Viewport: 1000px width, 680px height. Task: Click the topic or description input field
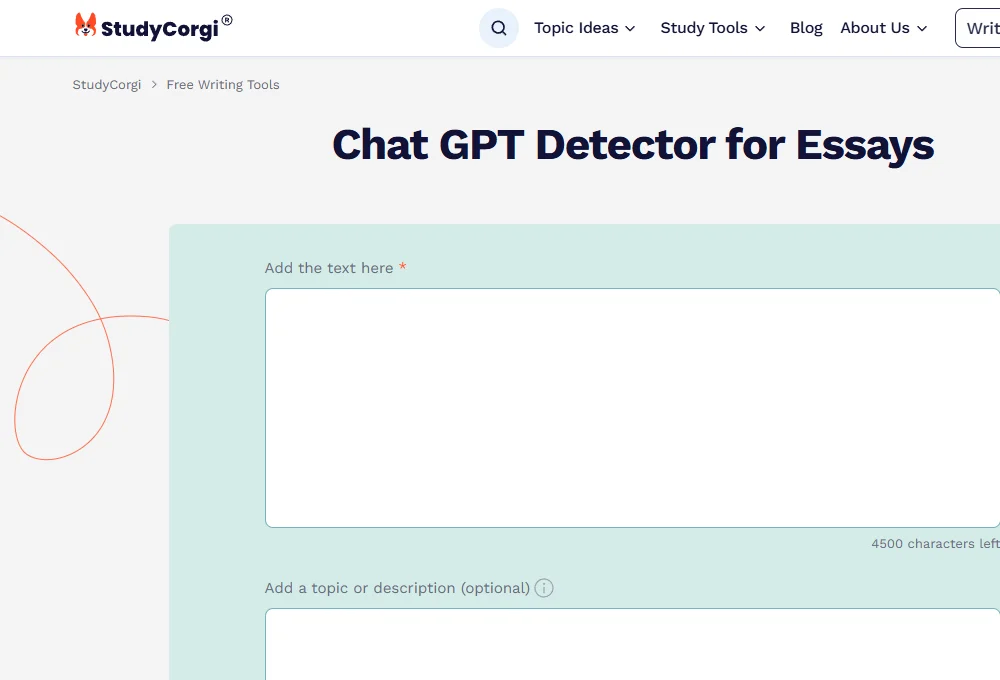(633, 644)
